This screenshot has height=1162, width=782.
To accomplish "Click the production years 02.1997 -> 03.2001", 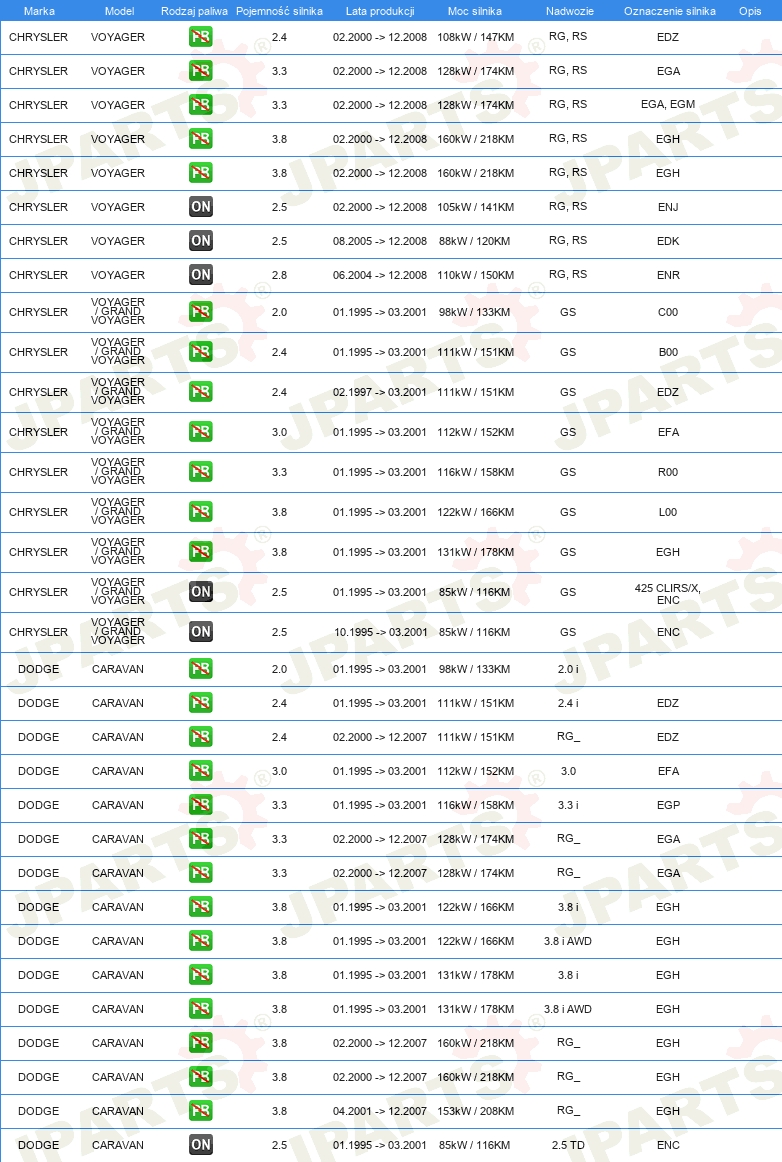I will [x=380, y=392].
